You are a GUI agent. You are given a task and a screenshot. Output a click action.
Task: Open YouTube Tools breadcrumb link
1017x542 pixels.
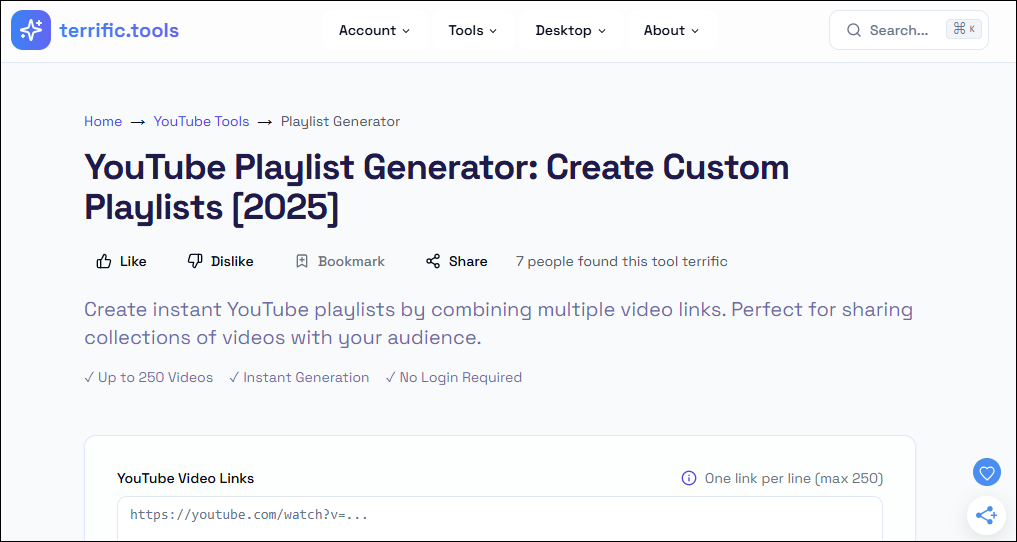tap(201, 121)
